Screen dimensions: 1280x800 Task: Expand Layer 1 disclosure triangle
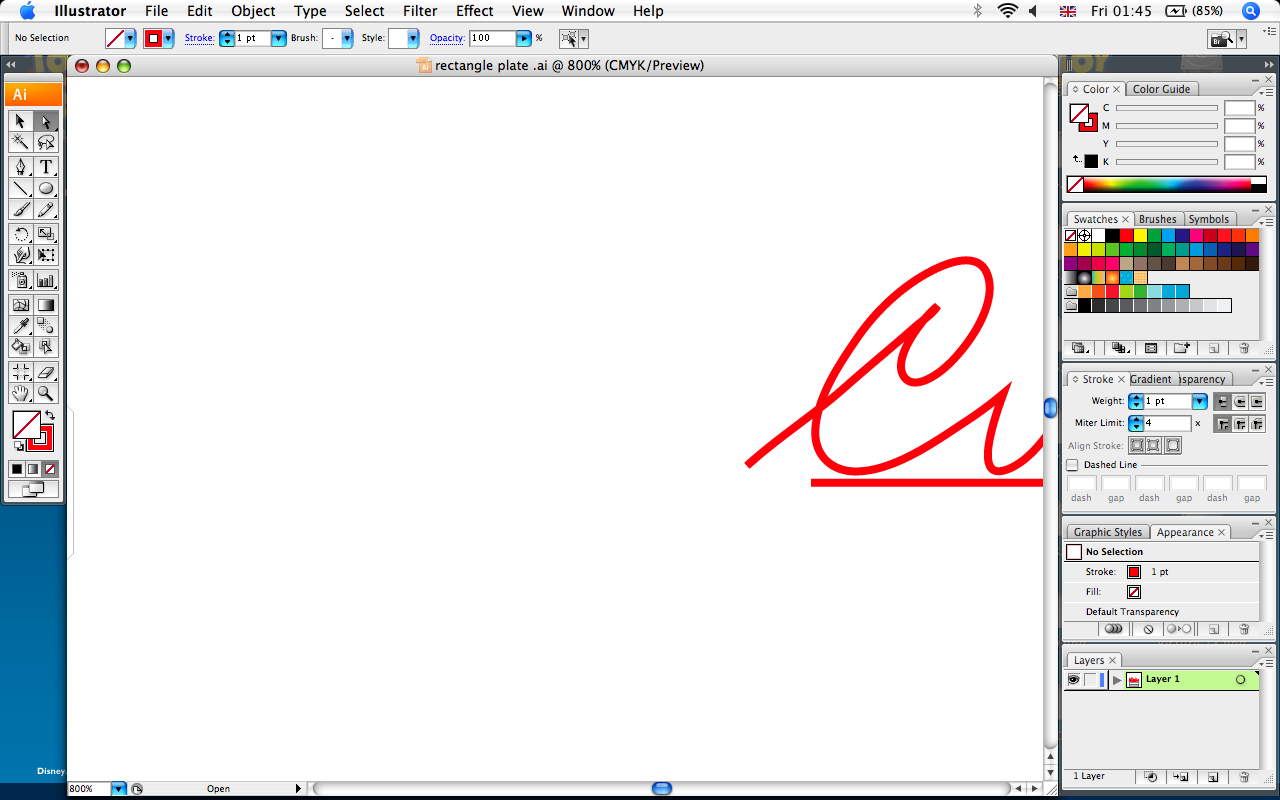(1117, 679)
